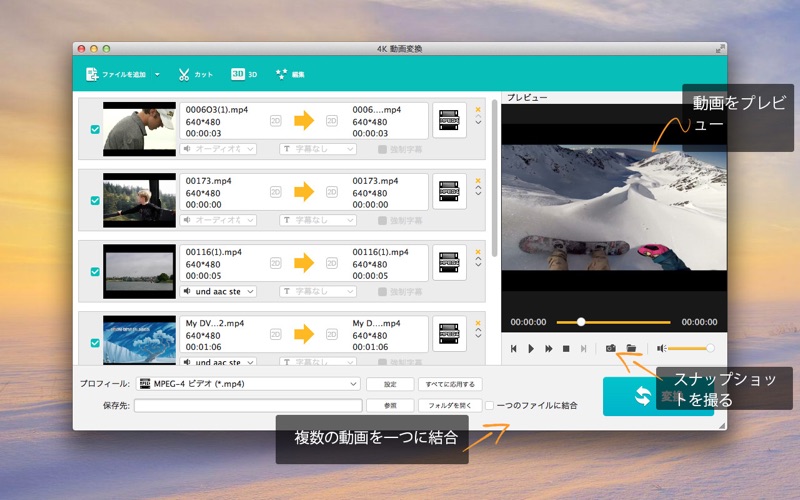
Task: Open the add file dropdown arrow
Action: point(157,74)
